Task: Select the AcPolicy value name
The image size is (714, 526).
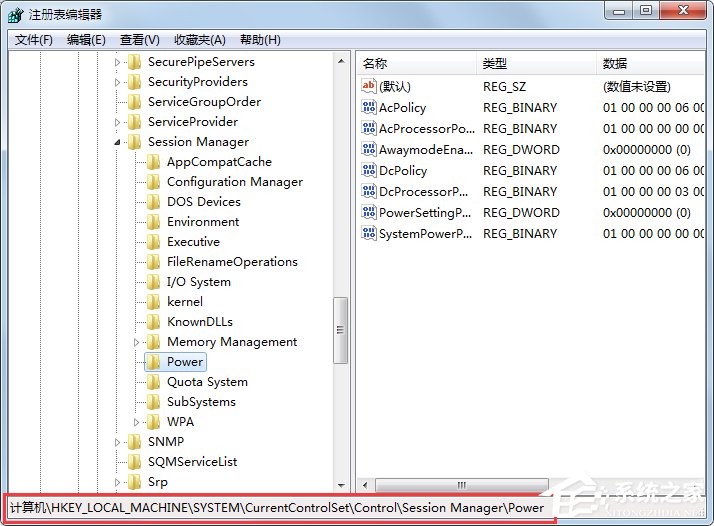Action: coord(403,108)
